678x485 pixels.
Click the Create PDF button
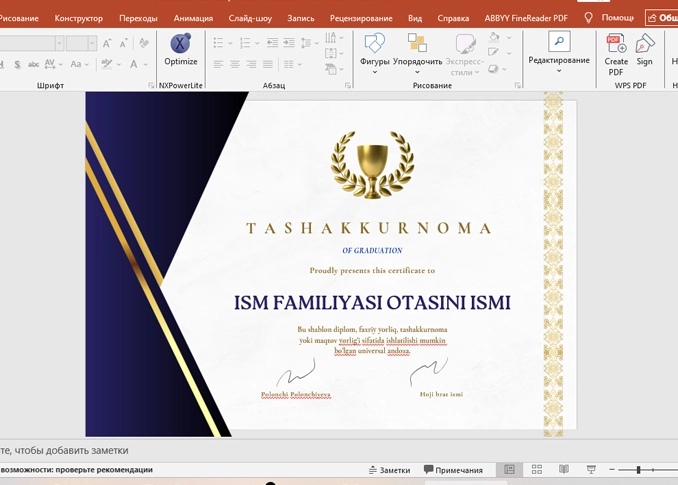(616, 54)
